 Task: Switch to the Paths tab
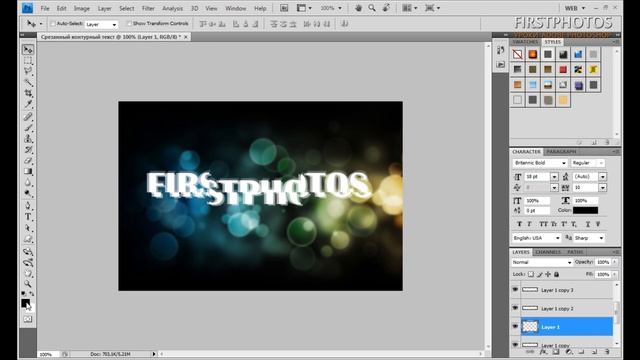coord(575,252)
